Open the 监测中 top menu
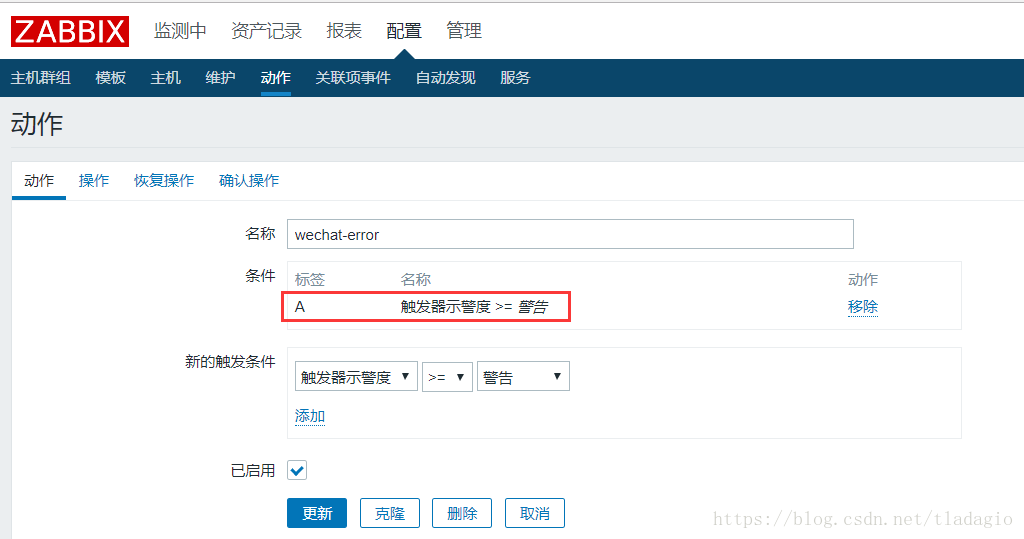This screenshot has height=539, width=1024. coord(180,31)
